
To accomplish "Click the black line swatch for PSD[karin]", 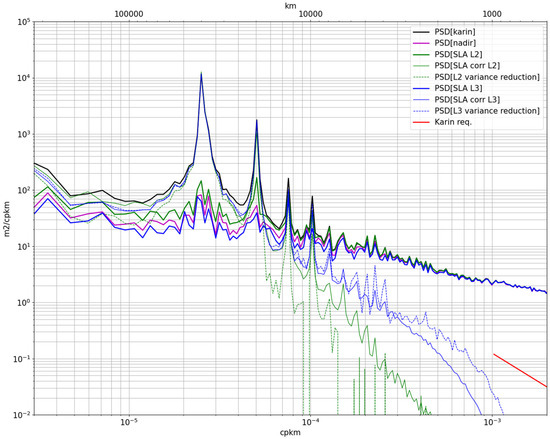I will pyautogui.click(x=421, y=32).
